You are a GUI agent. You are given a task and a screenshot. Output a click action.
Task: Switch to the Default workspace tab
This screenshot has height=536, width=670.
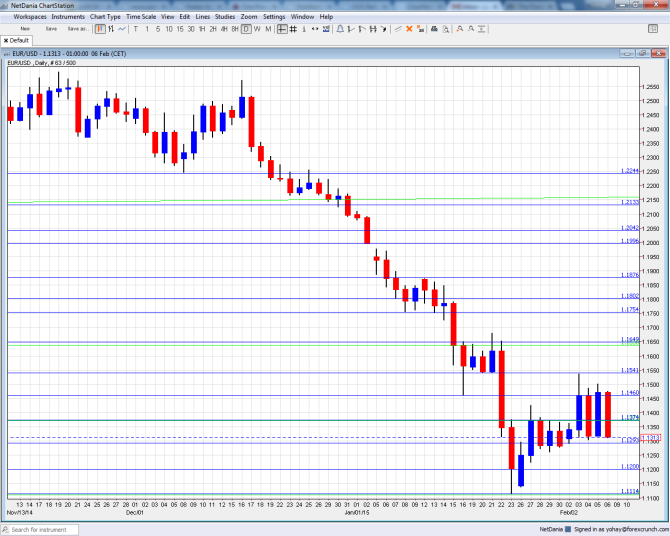click(19, 40)
